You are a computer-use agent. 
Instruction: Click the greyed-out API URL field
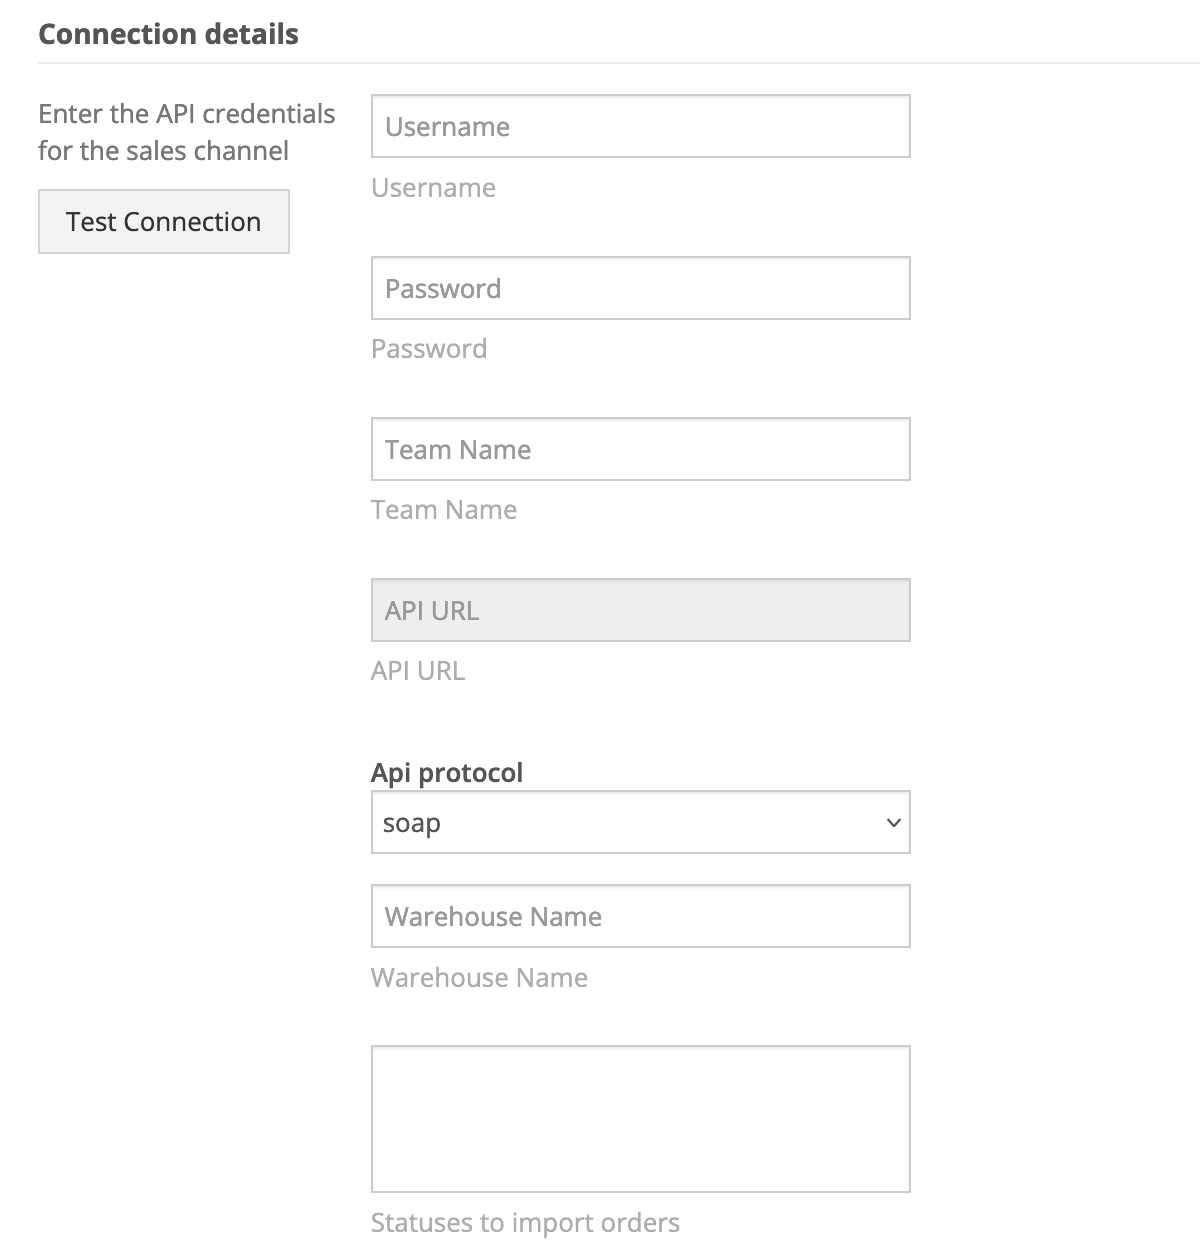pyautogui.click(x=640, y=611)
